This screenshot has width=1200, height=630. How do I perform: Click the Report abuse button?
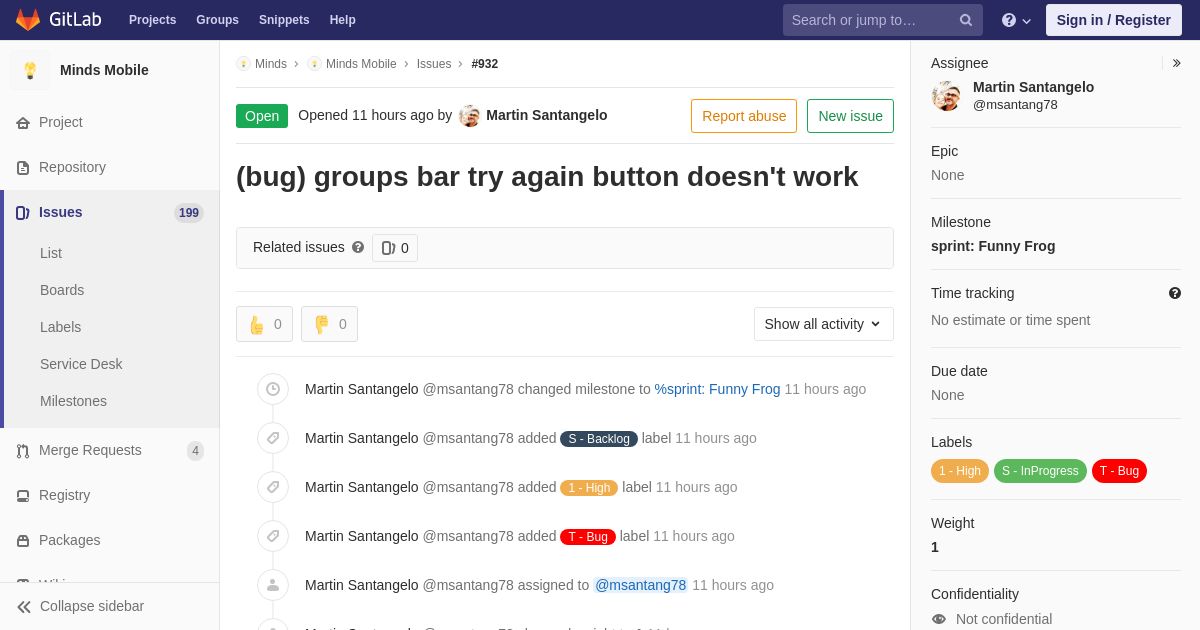point(744,116)
